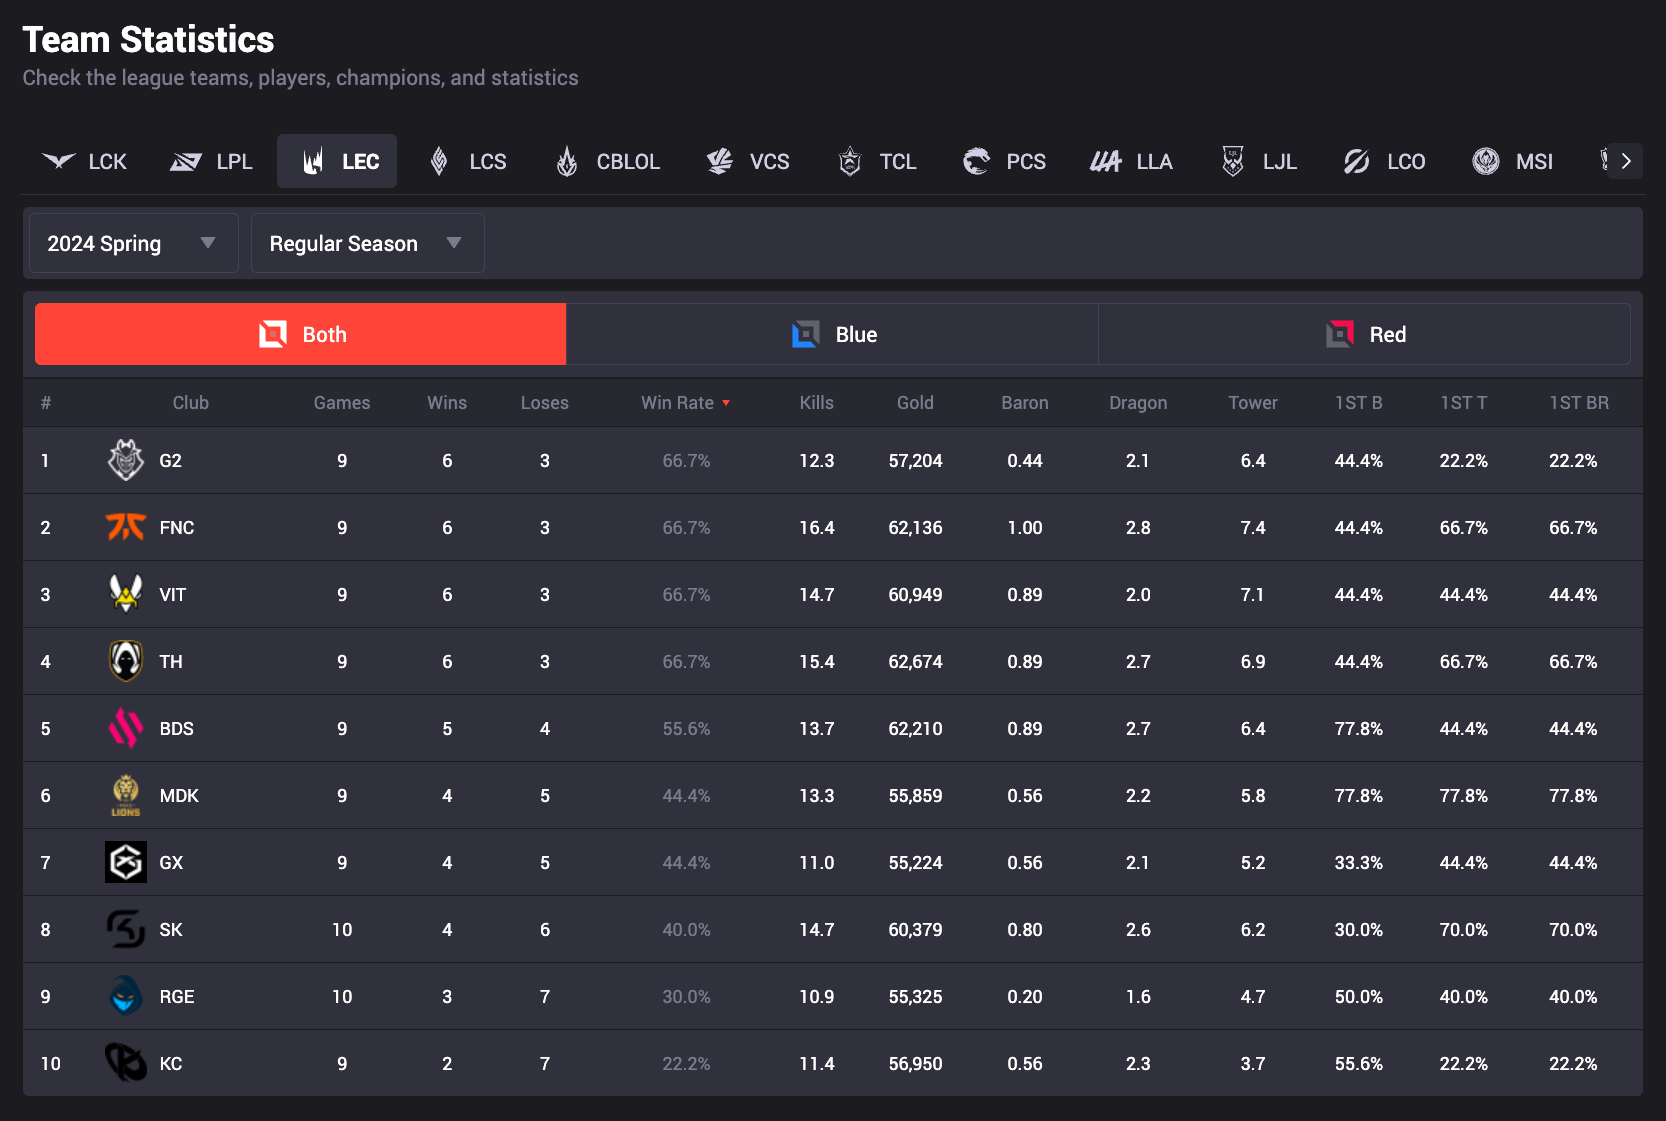Click the BDS team logo
The width and height of the screenshot is (1666, 1121).
tap(126, 728)
